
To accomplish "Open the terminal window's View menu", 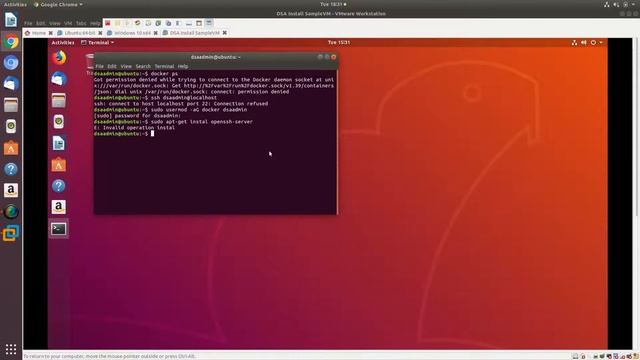I will 126,66.
